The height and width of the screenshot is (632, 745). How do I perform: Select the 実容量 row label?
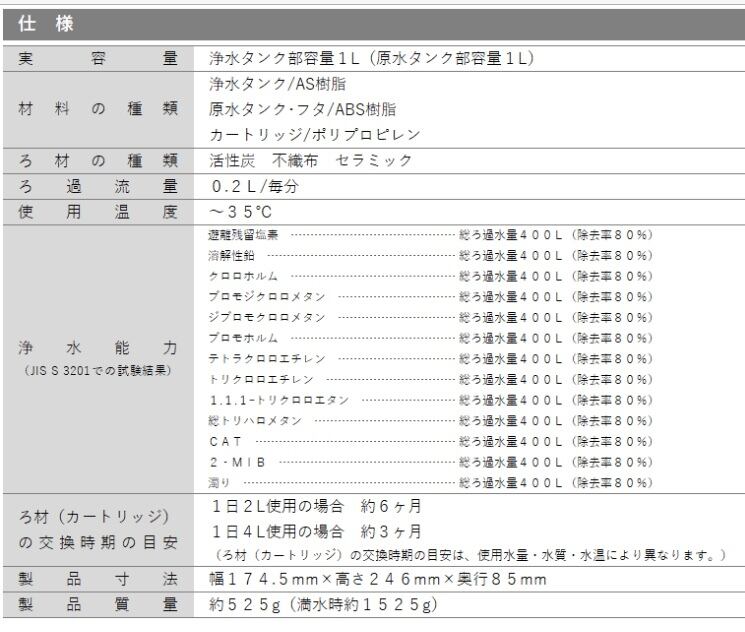coord(98,58)
